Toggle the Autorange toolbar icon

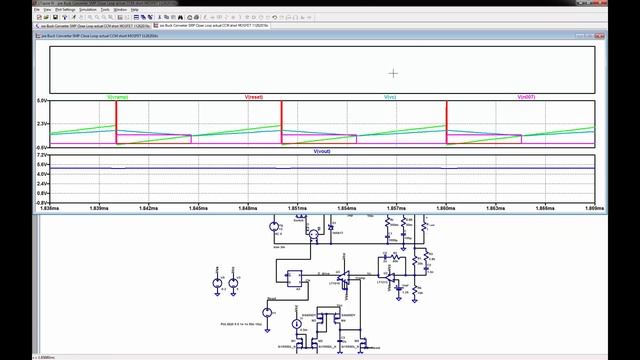120,17
